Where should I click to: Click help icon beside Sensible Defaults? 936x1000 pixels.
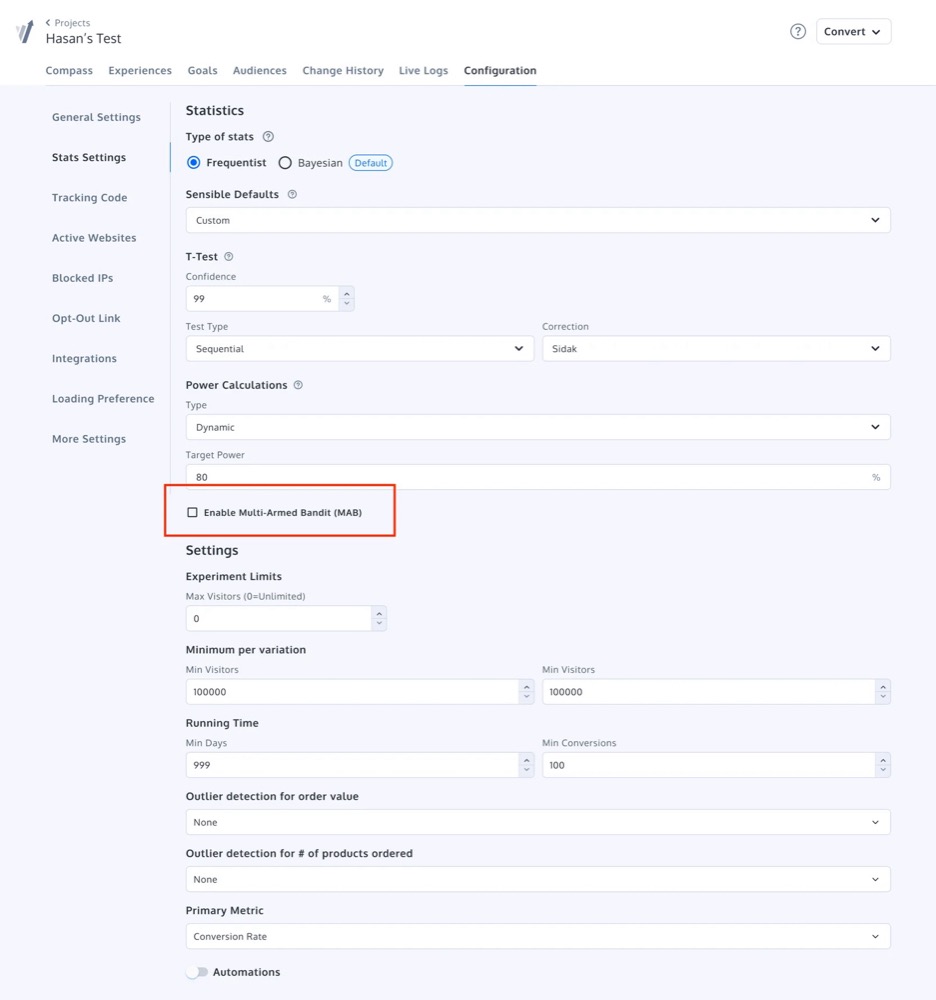[292, 195]
